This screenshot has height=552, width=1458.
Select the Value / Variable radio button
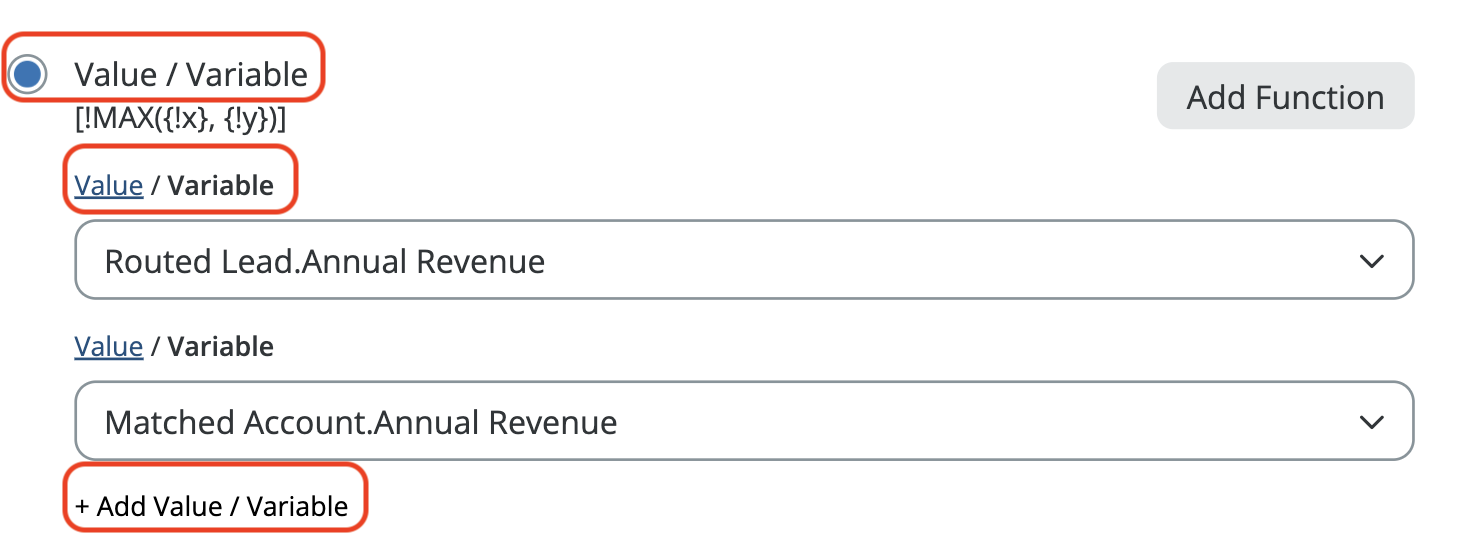(28, 74)
